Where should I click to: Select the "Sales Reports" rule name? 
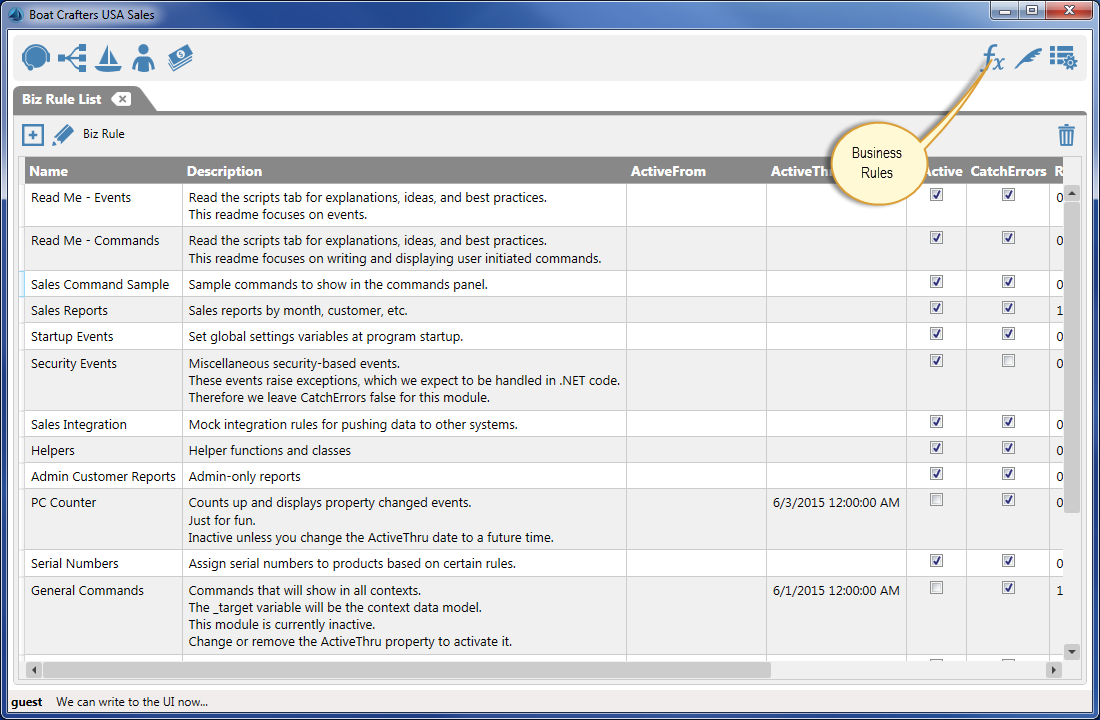click(x=69, y=310)
